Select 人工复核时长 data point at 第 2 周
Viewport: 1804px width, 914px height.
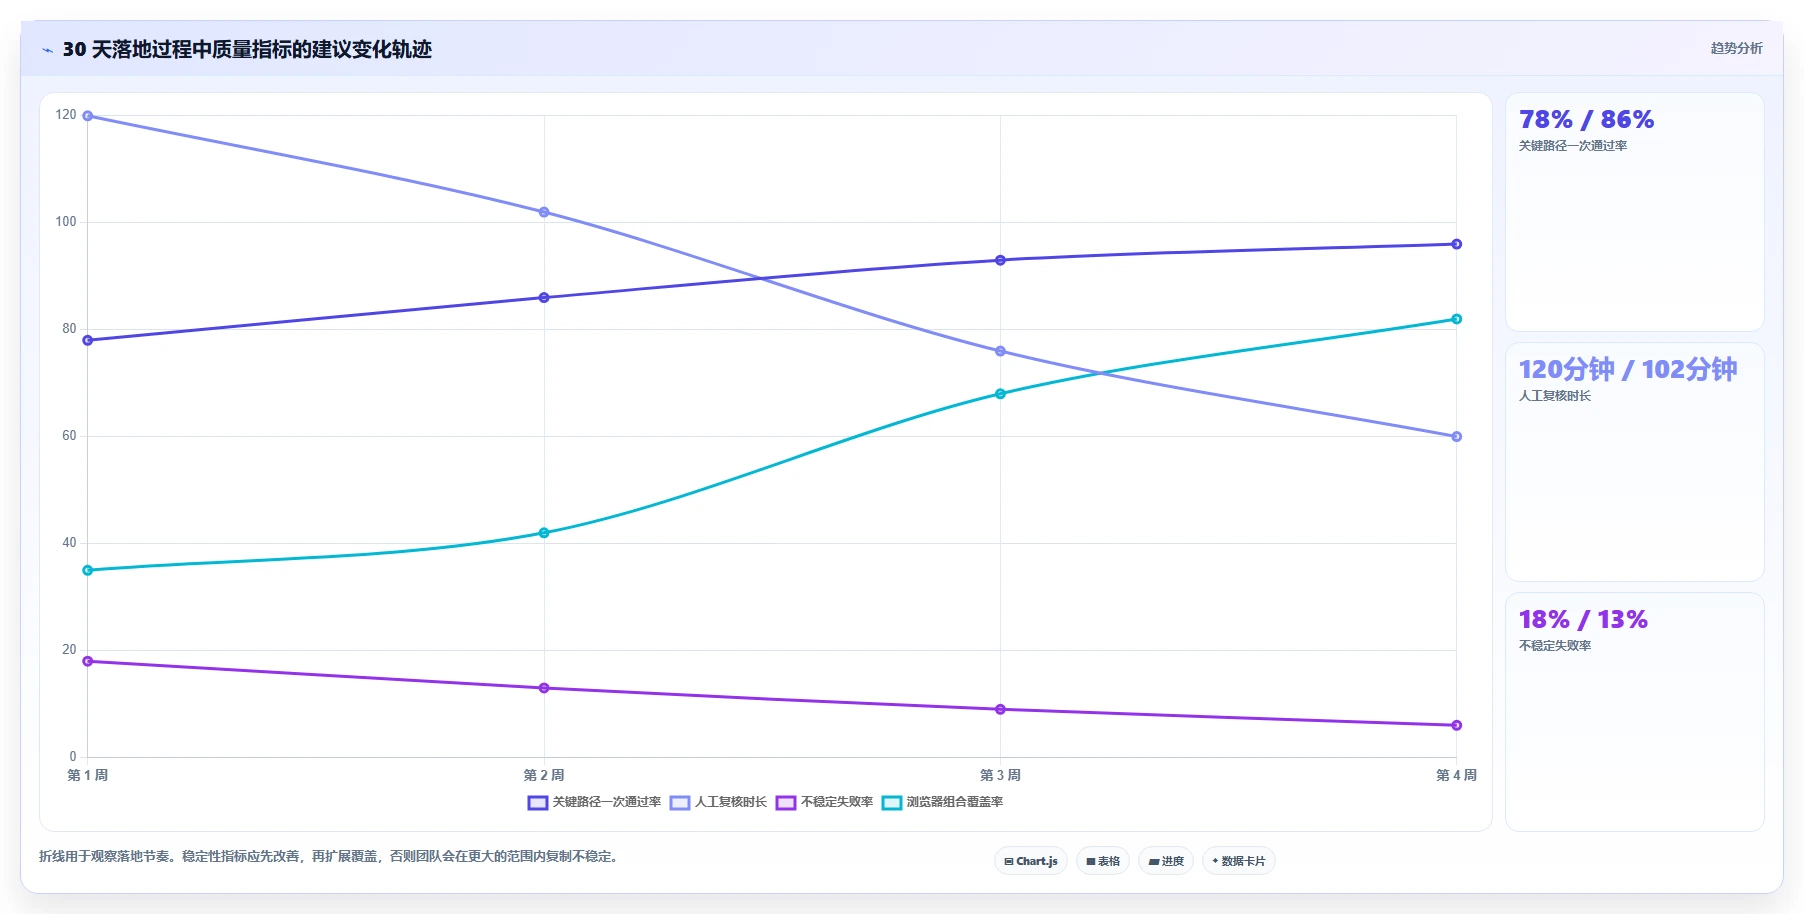pyautogui.click(x=544, y=212)
